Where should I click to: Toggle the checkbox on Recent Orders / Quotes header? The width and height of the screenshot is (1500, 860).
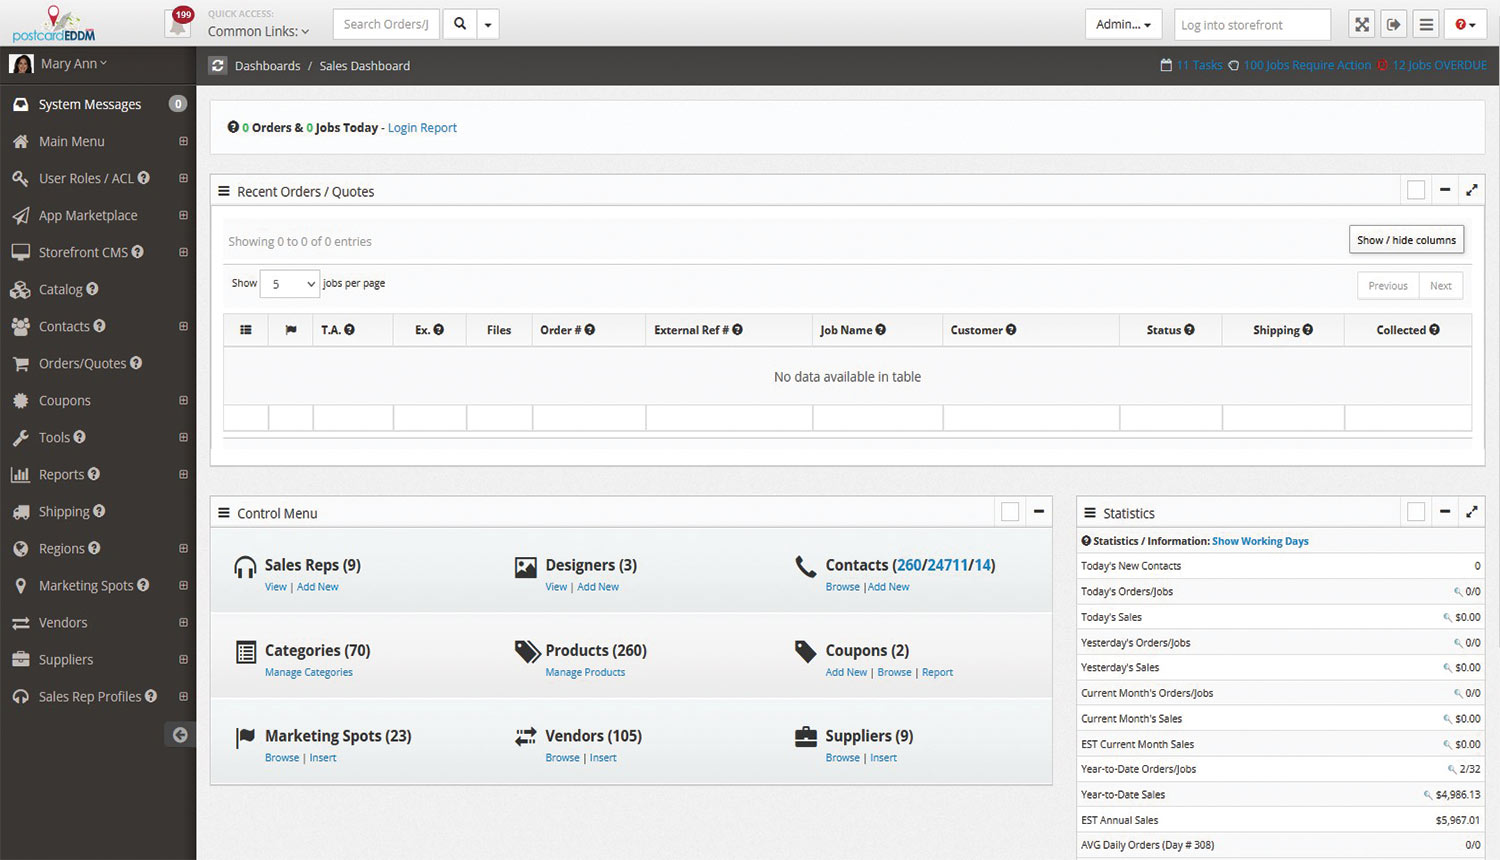(x=1415, y=189)
